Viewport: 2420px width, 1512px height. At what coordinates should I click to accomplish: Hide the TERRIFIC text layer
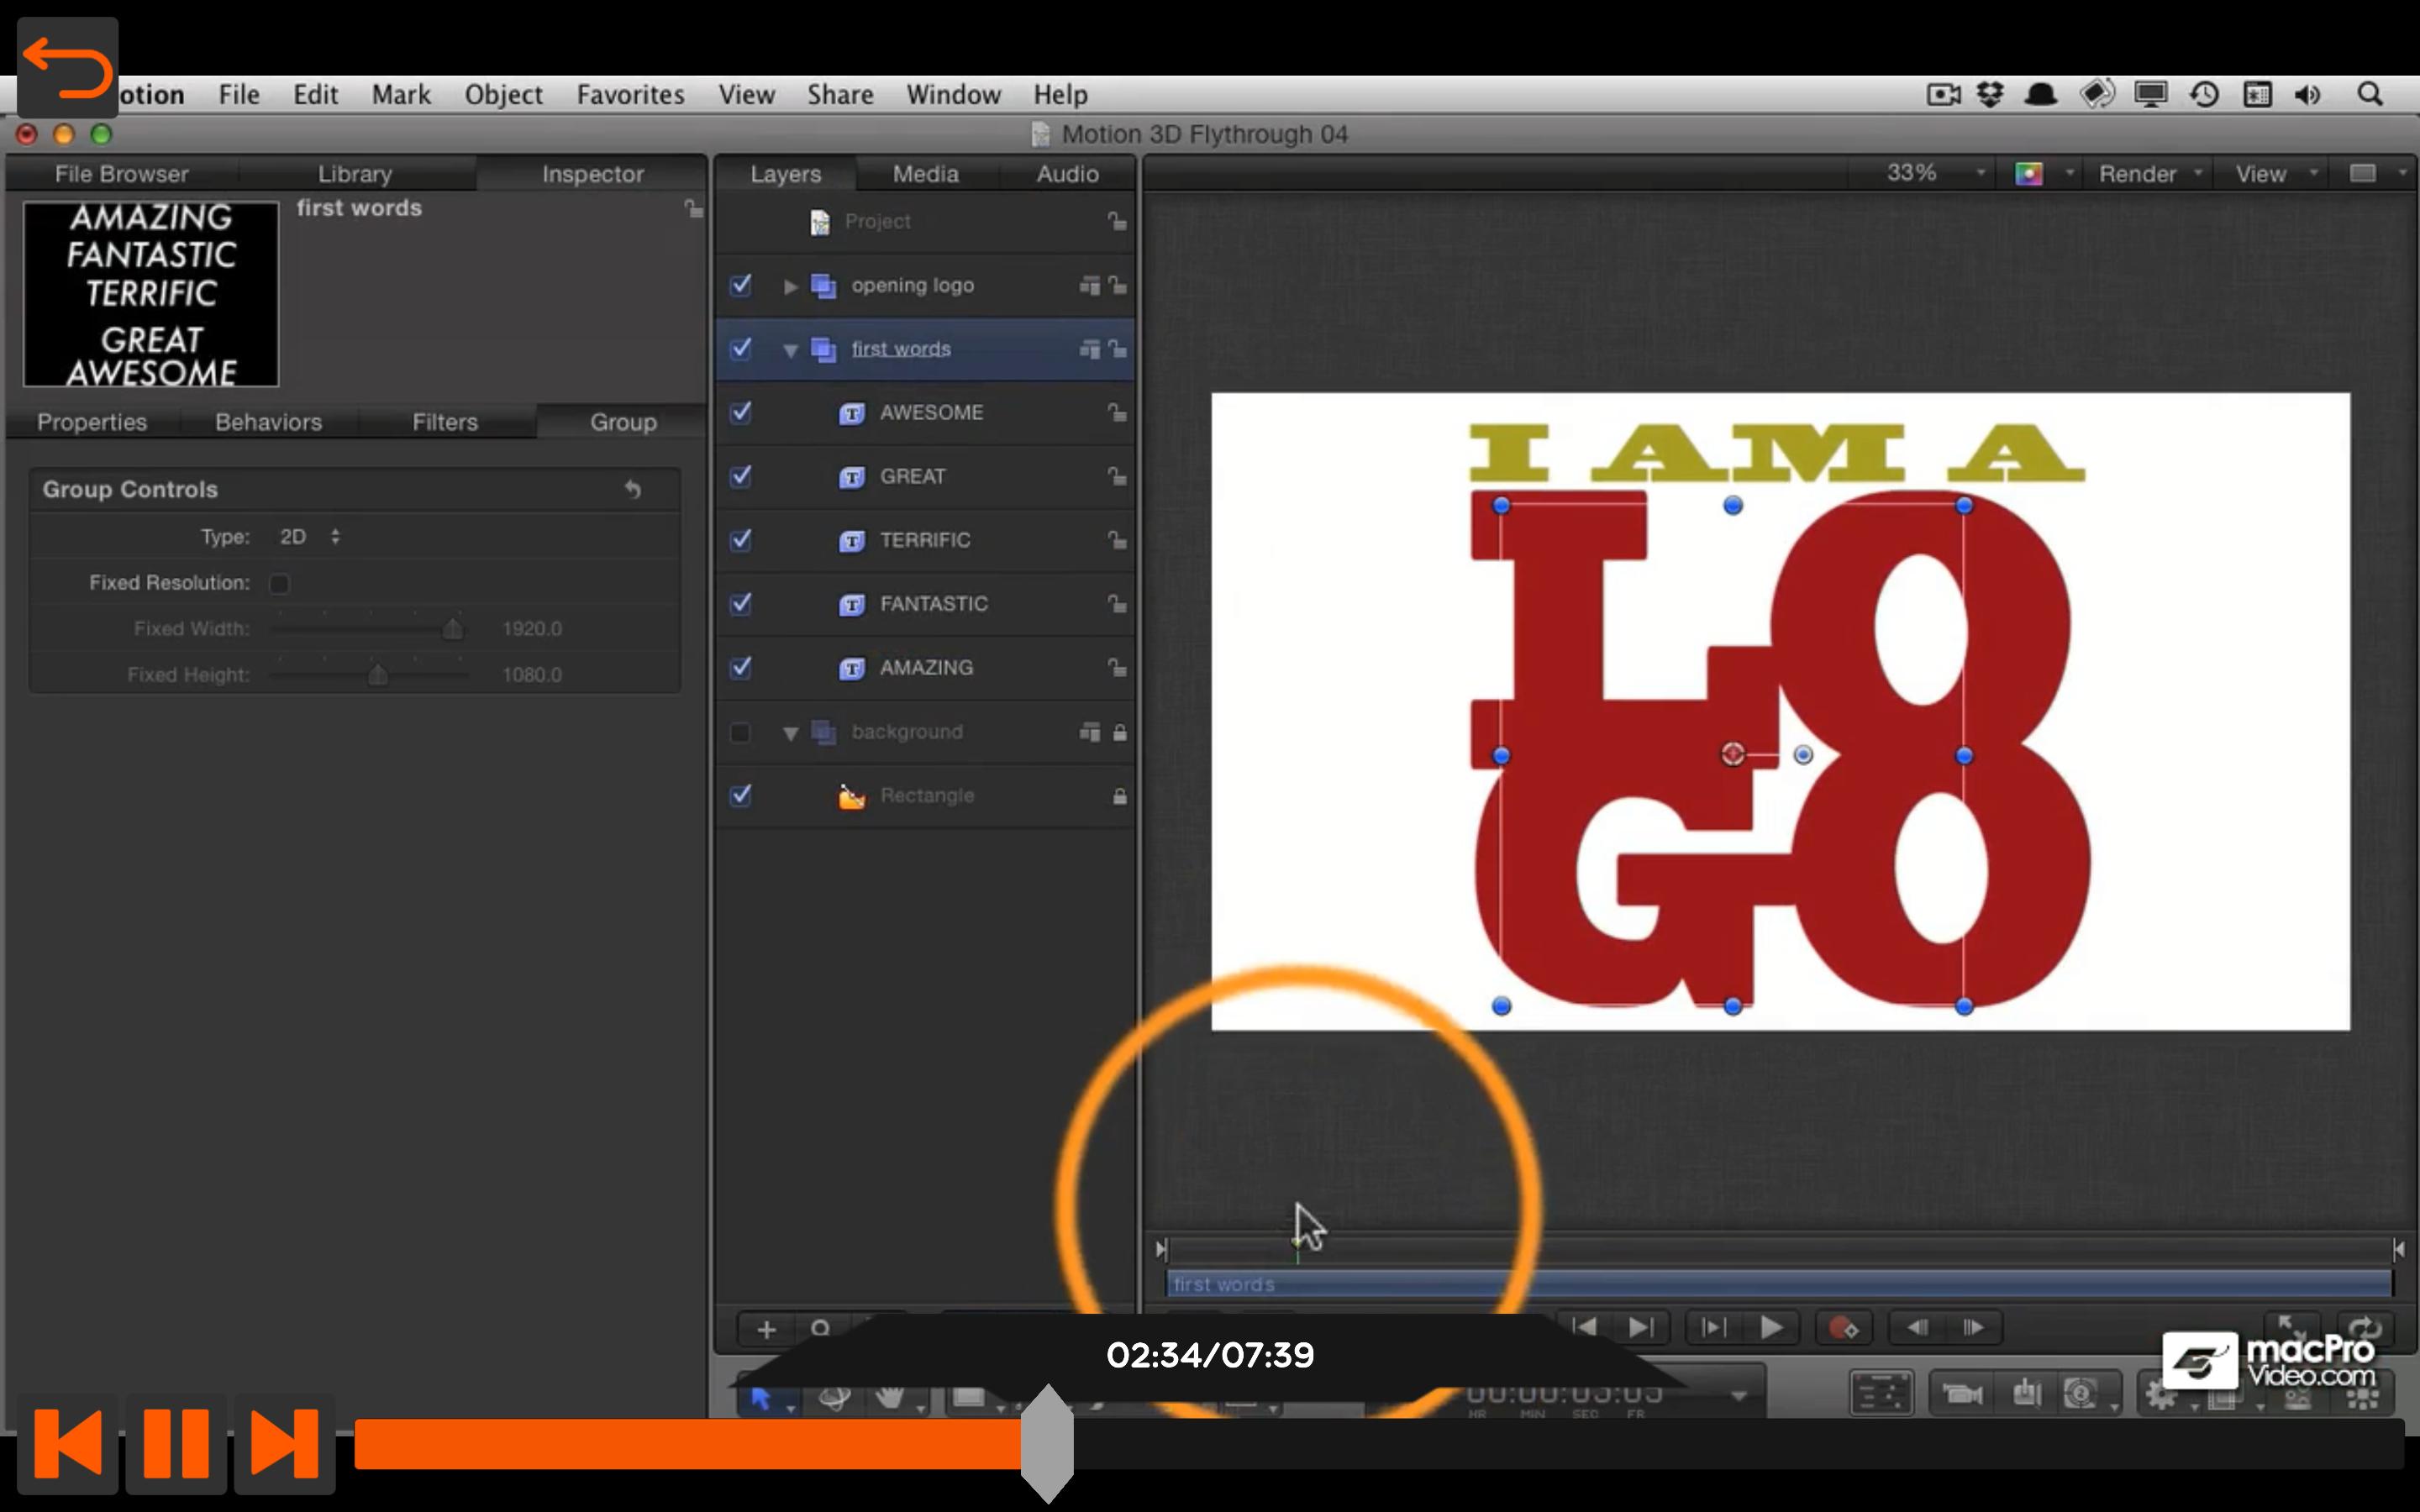(x=740, y=540)
